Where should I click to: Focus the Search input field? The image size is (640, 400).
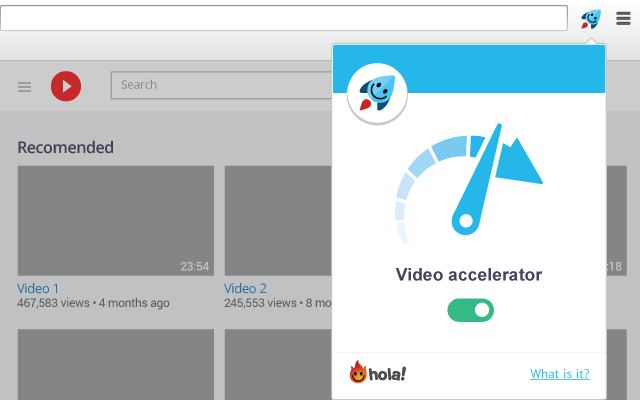pos(222,85)
